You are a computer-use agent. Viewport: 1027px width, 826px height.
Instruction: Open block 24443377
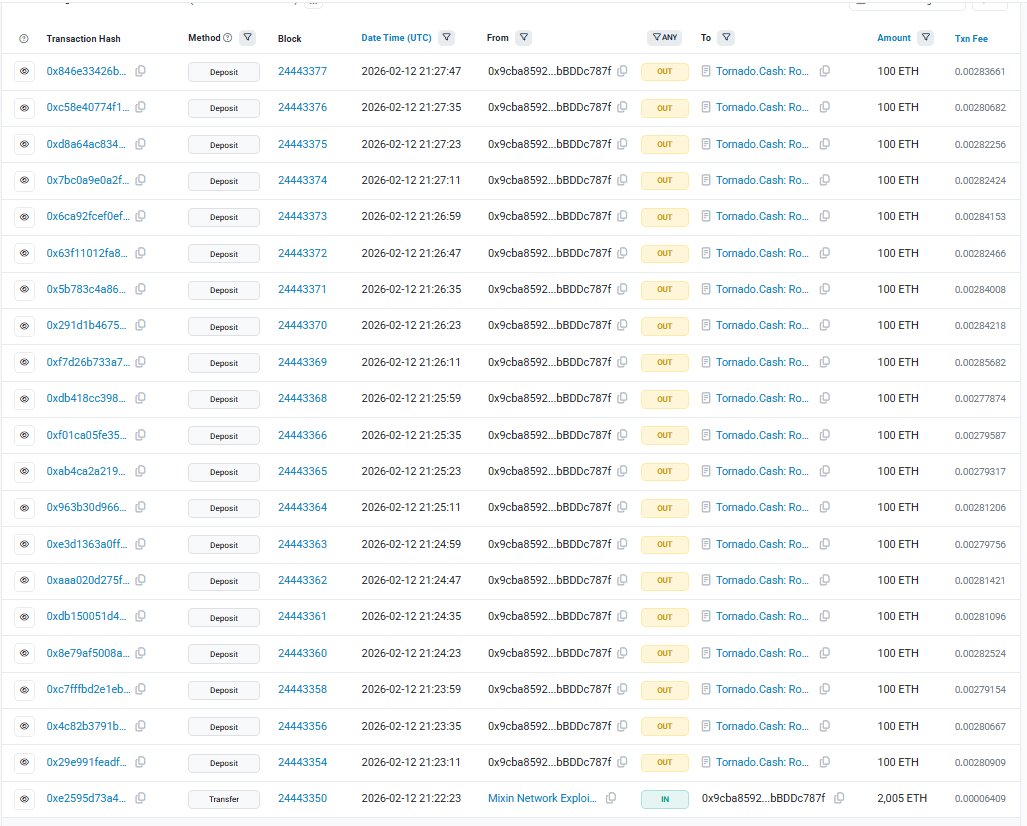[302, 71]
